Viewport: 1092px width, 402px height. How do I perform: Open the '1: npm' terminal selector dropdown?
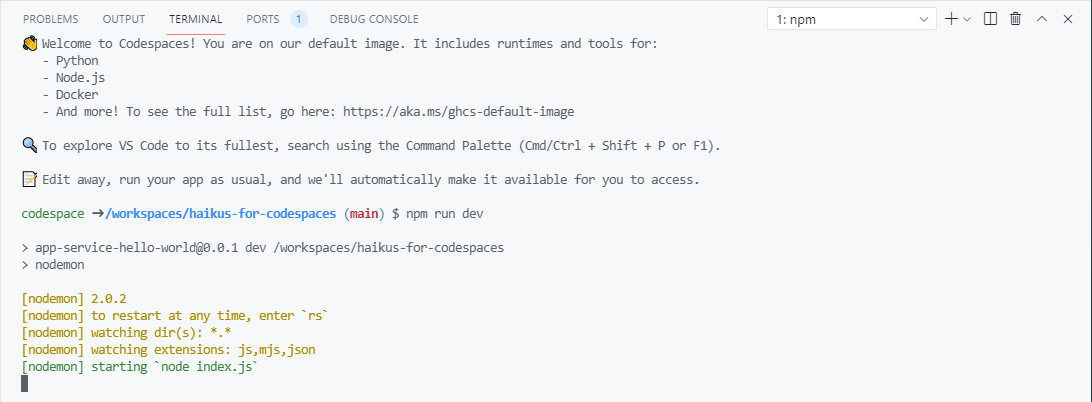(851, 19)
